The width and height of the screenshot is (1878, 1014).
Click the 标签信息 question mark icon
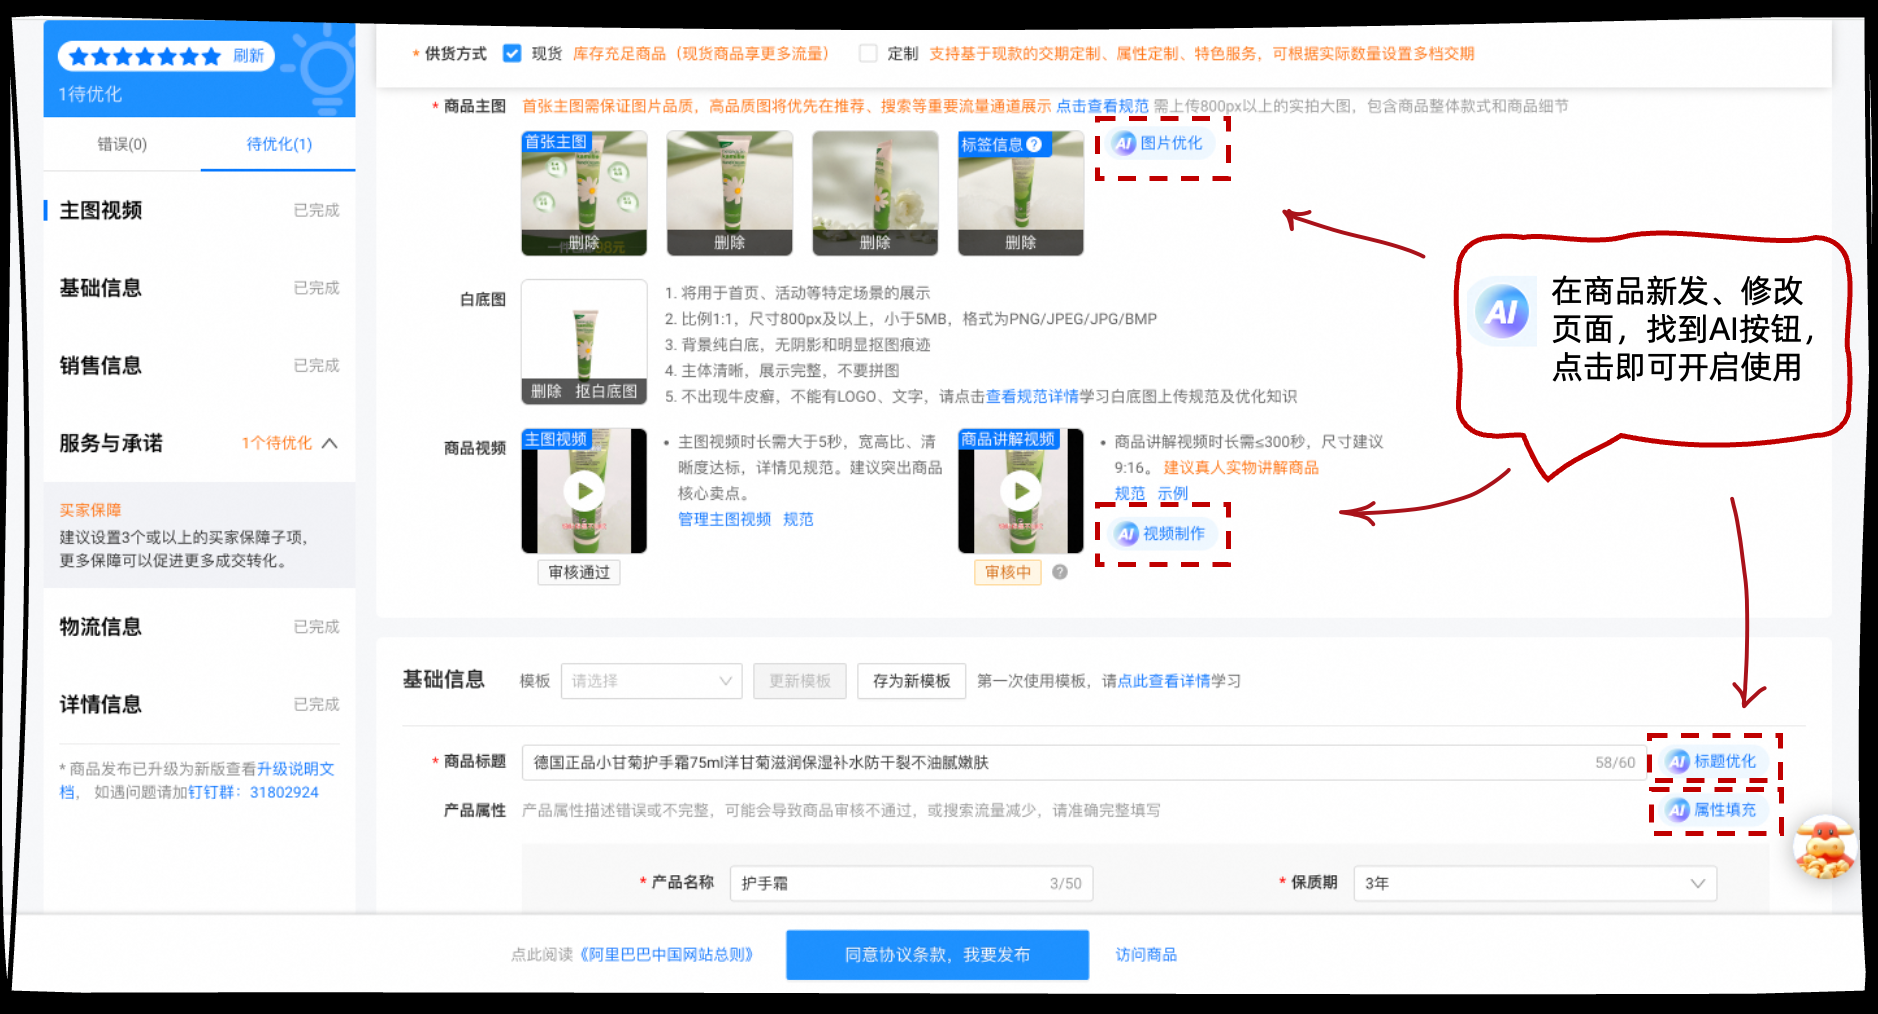pyautogui.click(x=1034, y=145)
